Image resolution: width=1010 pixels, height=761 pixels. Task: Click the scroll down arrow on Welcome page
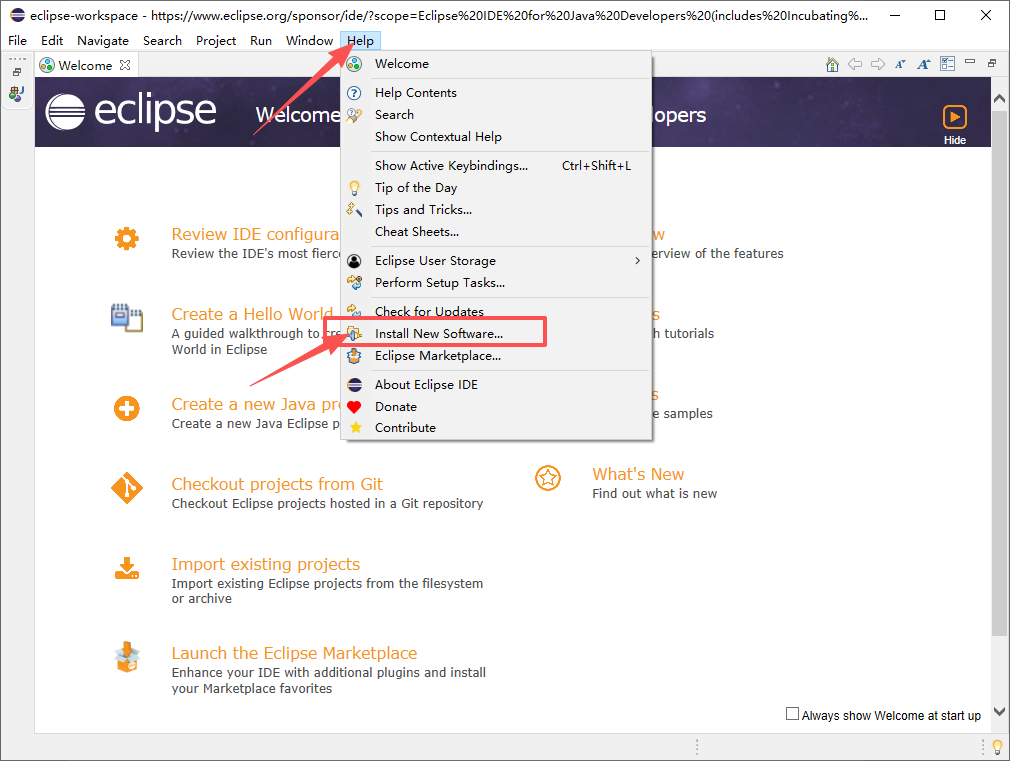tap(999, 711)
